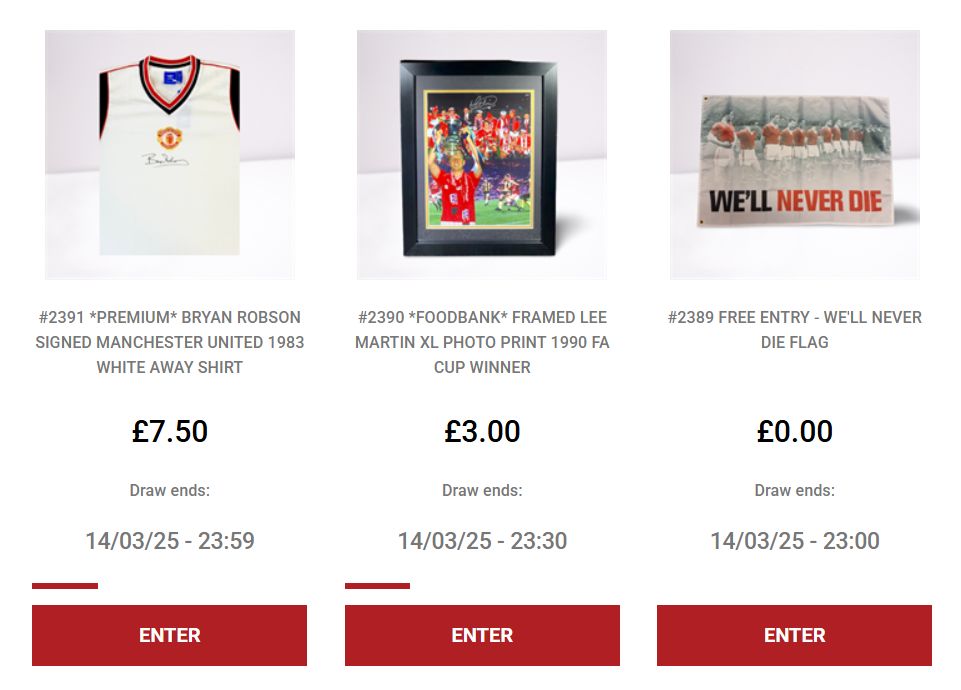
Task: Click the 14/03/25 - 23:00 draw end time
Action: coord(794,540)
